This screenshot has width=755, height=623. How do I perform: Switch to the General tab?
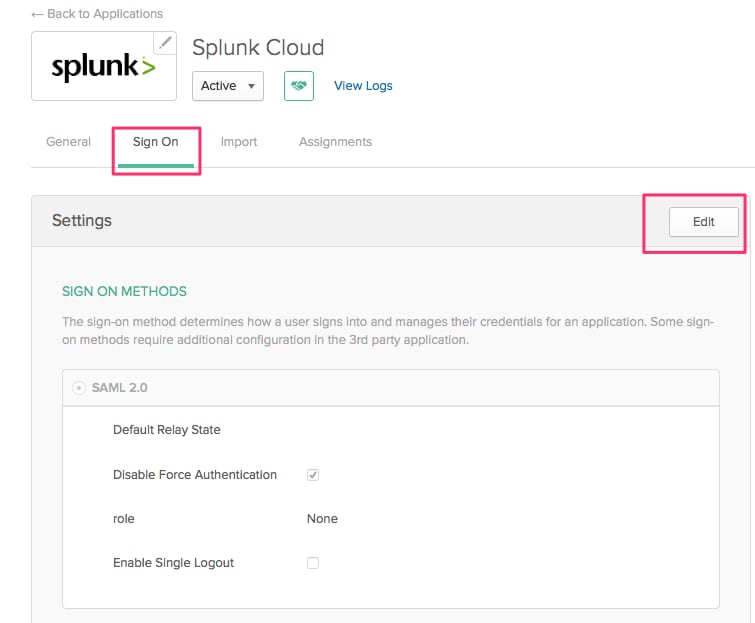tap(68, 142)
